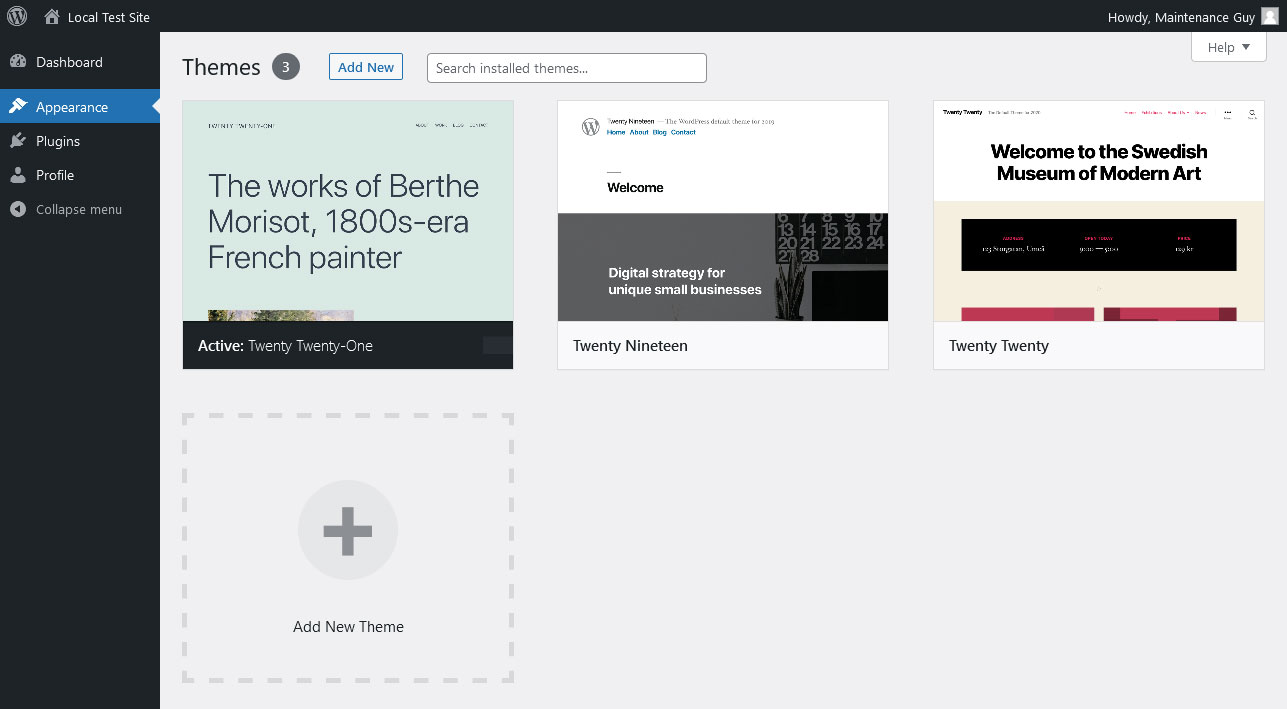Click the WordPress logo in admin bar

(x=17, y=16)
